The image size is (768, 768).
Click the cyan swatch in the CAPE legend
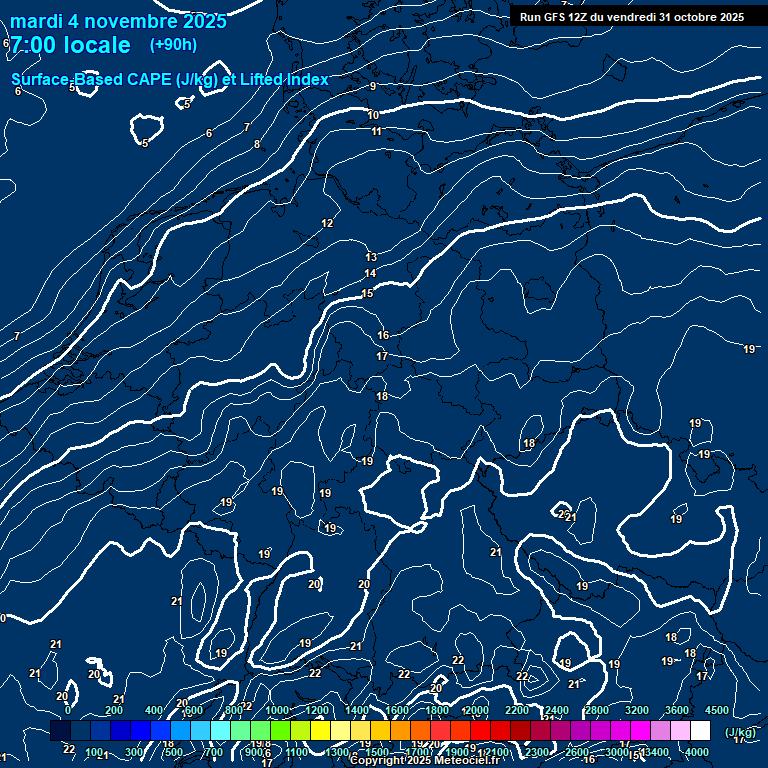[220, 730]
